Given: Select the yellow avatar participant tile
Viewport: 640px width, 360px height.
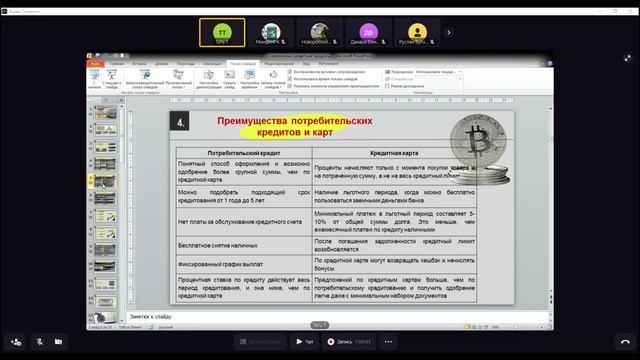Looking at the screenshot, I should [x=417, y=33].
